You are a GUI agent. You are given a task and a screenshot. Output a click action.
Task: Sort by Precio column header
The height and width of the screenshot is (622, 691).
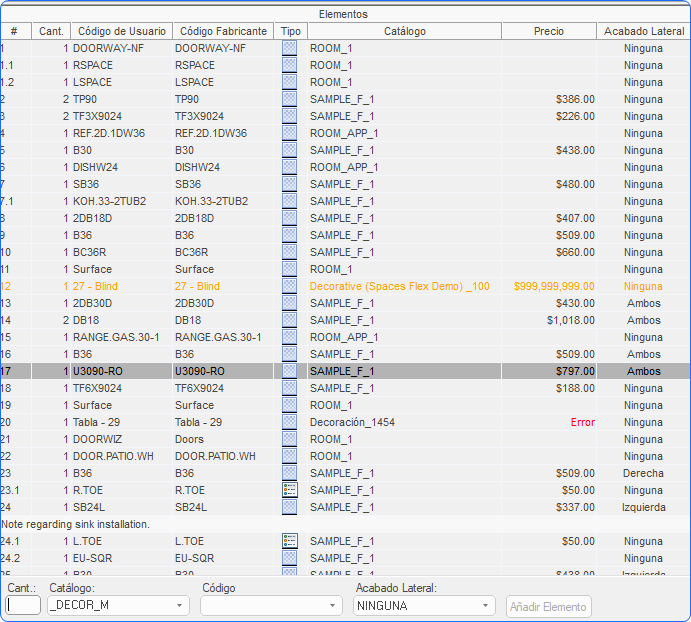point(549,31)
